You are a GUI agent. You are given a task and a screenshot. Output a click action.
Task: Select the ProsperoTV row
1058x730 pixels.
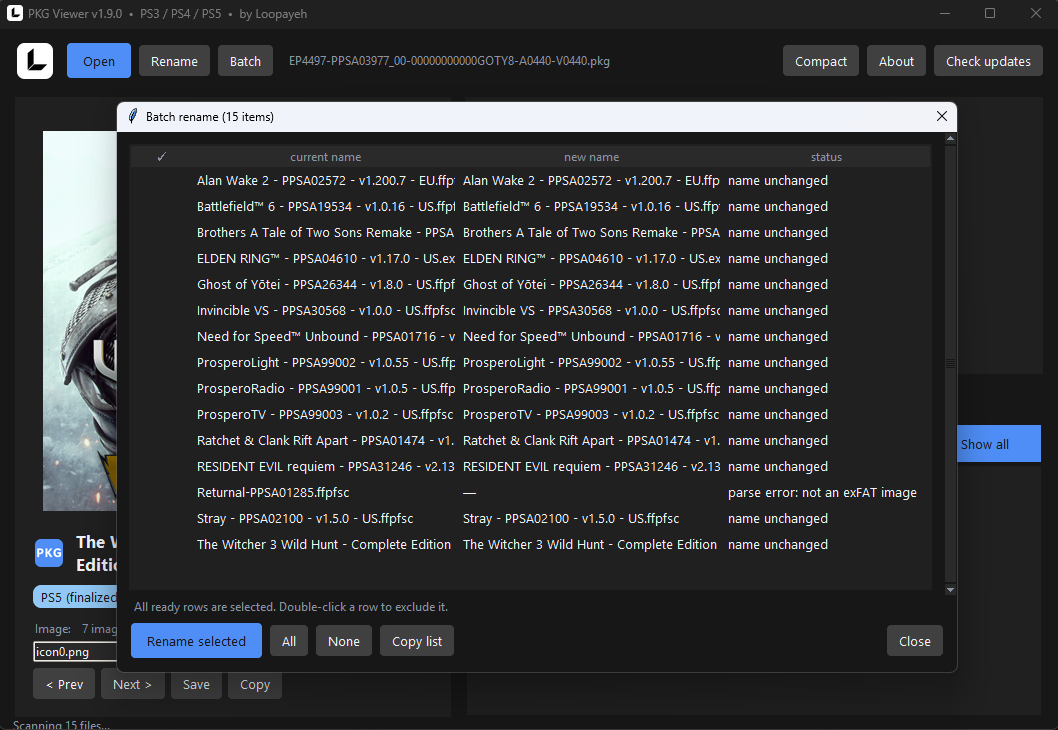click(x=530, y=414)
